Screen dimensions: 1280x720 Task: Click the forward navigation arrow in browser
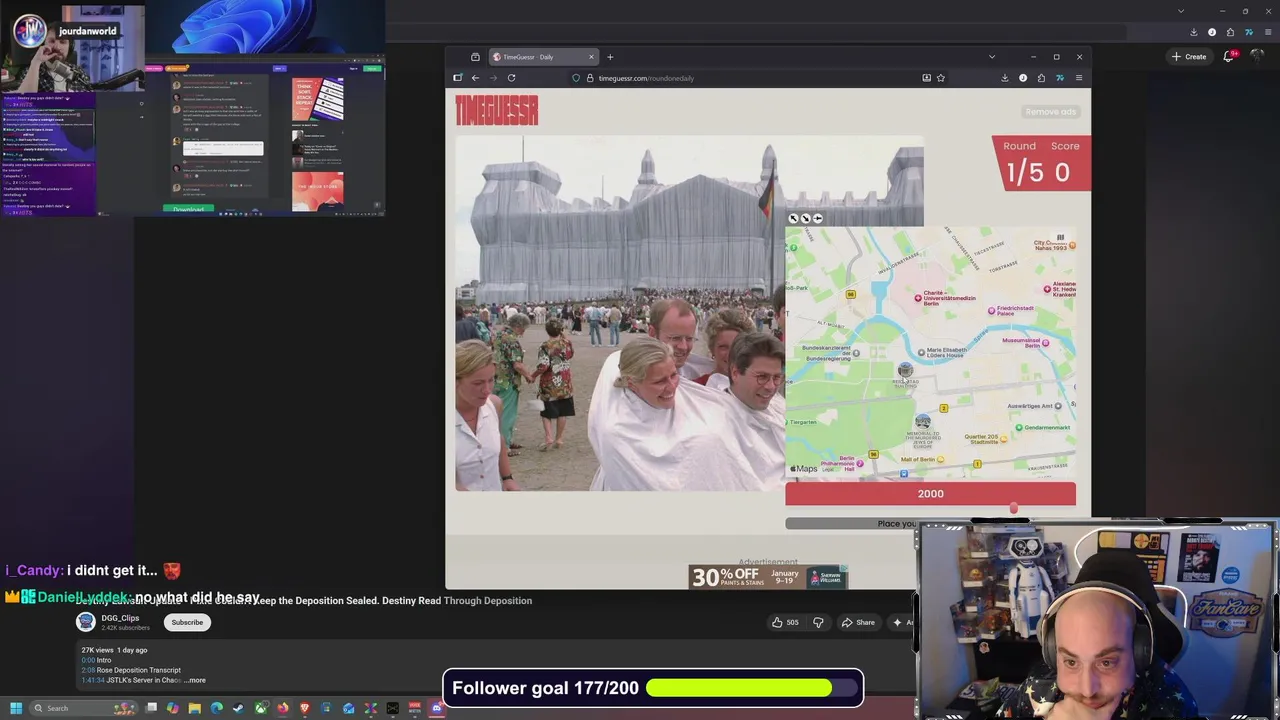(493, 78)
